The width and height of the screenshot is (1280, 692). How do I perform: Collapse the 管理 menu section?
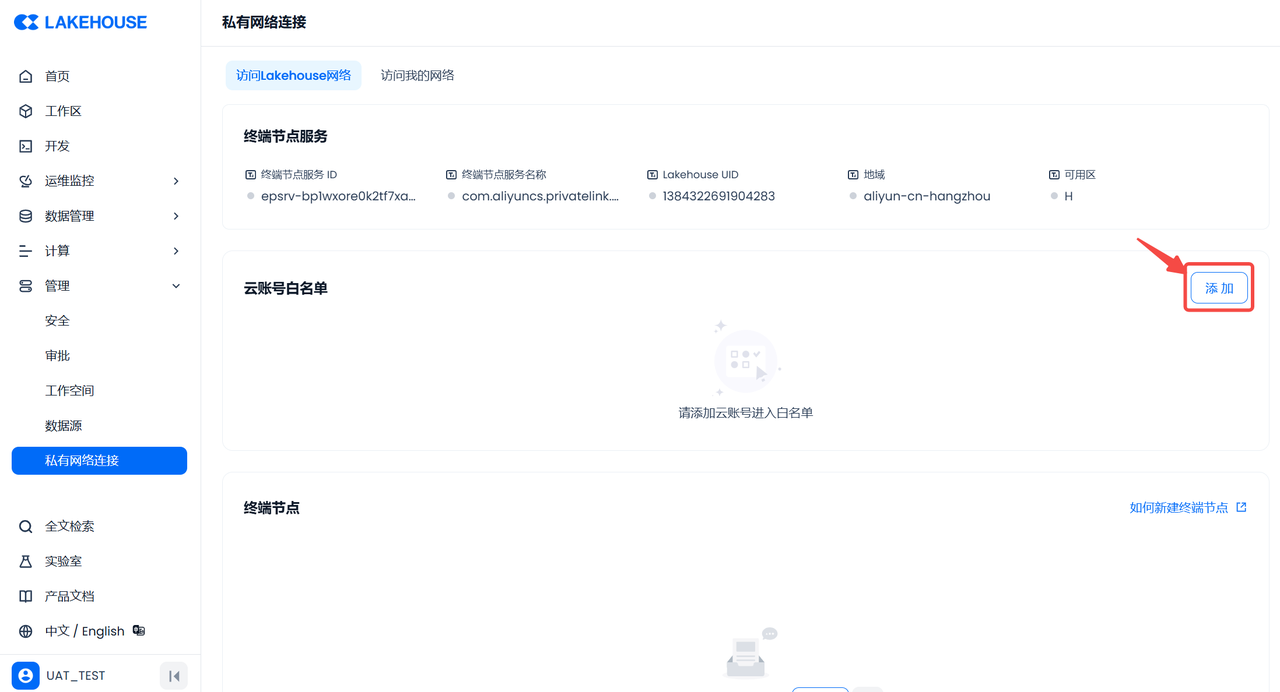(176, 286)
